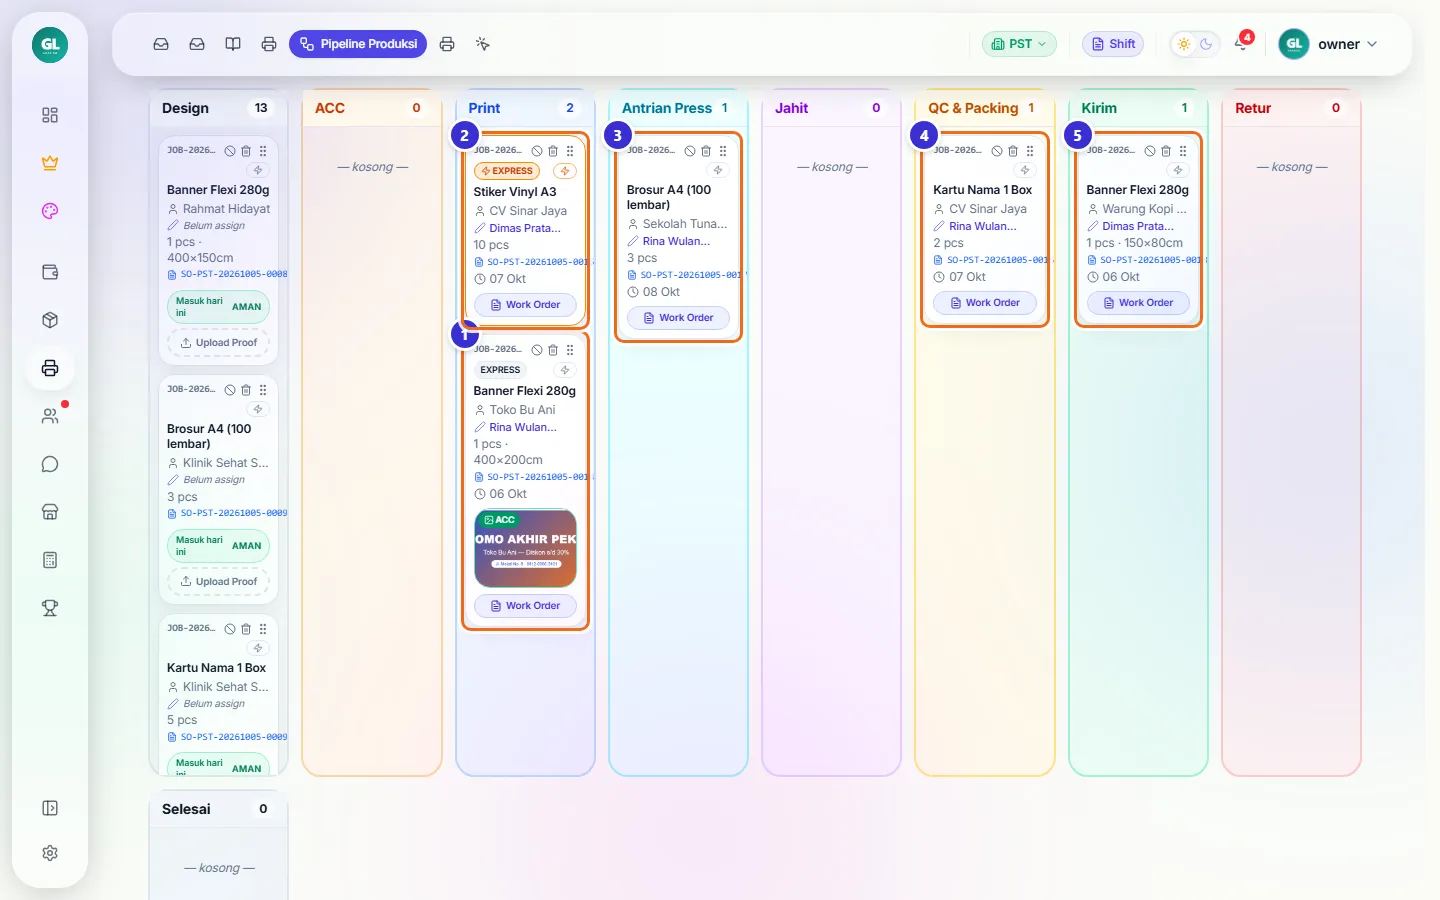The width and height of the screenshot is (1440, 900).
Task: Click assignee Dimas Prata on Stiker Vinyl card
Action: point(525,228)
